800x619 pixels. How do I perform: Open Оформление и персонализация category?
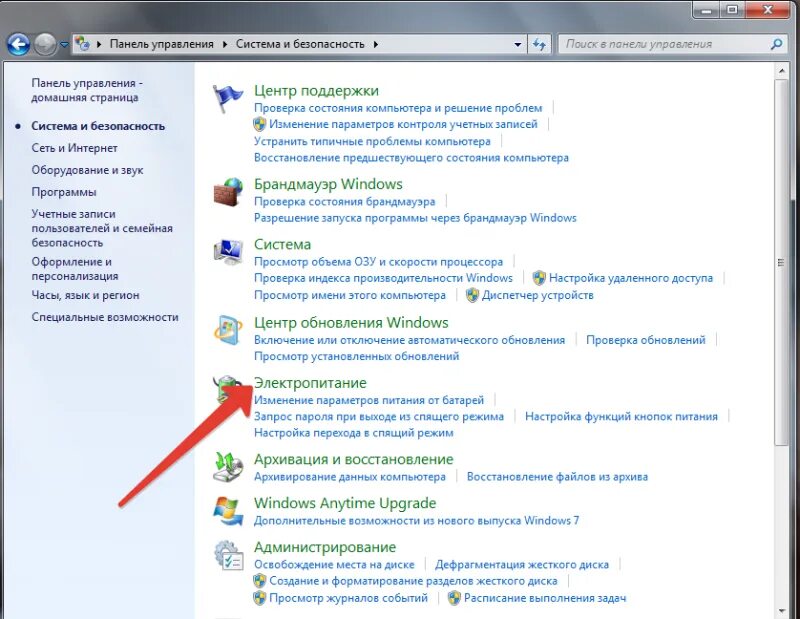tap(74, 269)
